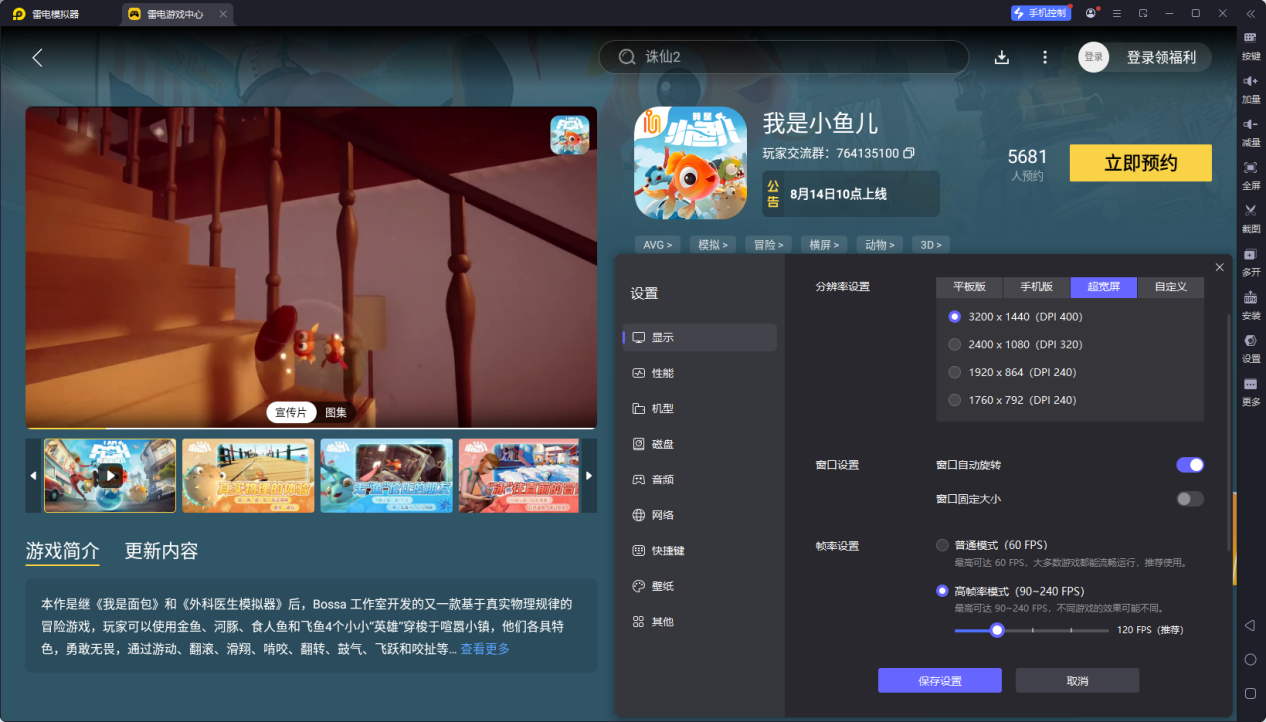Open 音频 audio settings section
Viewport: 1266px width, 722px height.
tap(700, 479)
